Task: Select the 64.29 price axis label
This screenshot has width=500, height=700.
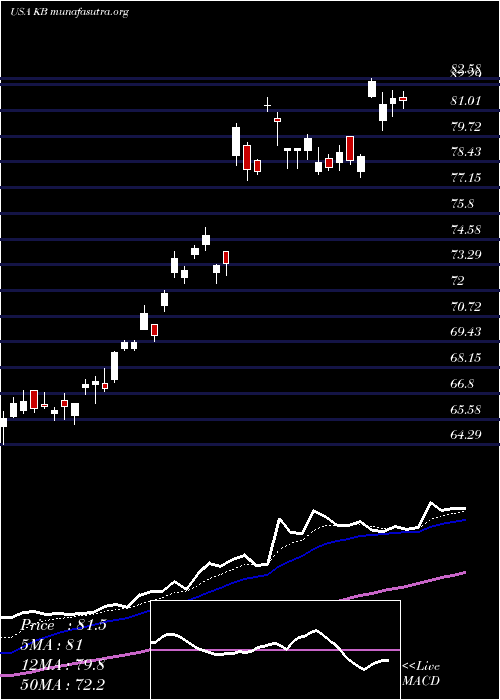Action: point(466,433)
